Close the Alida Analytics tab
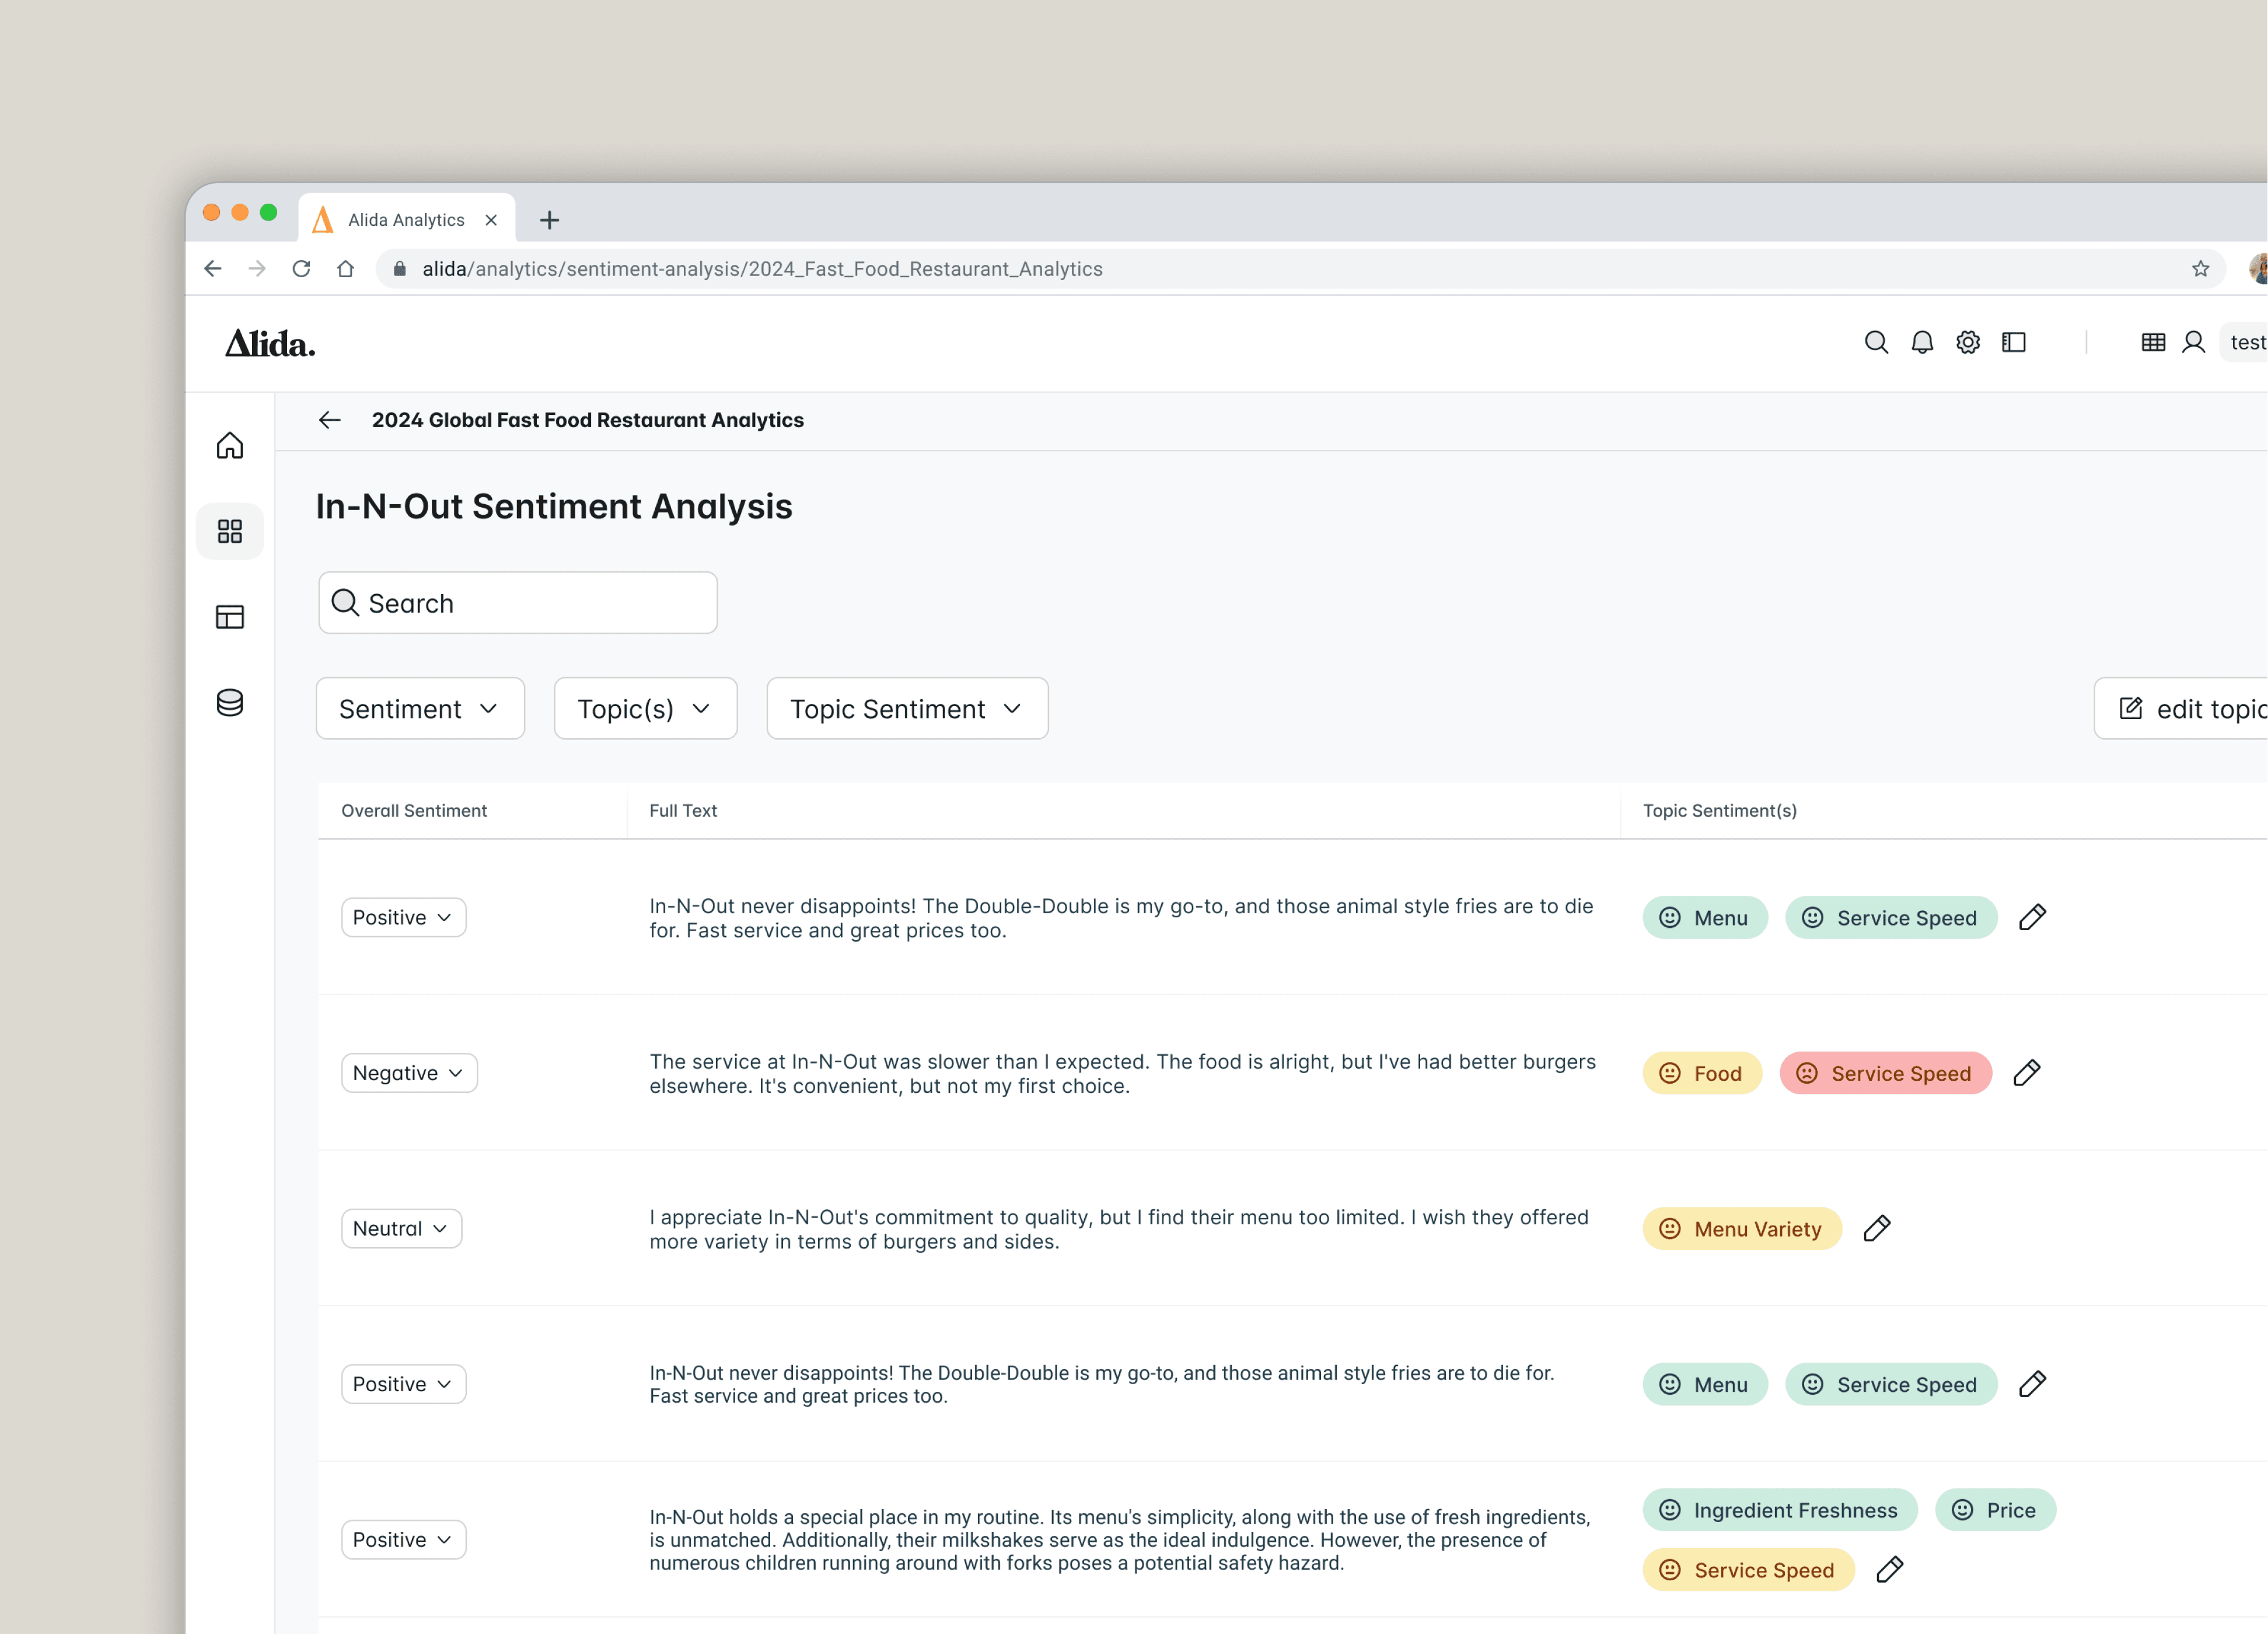This screenshot has width=2268, height=1634. pos(491,220)
